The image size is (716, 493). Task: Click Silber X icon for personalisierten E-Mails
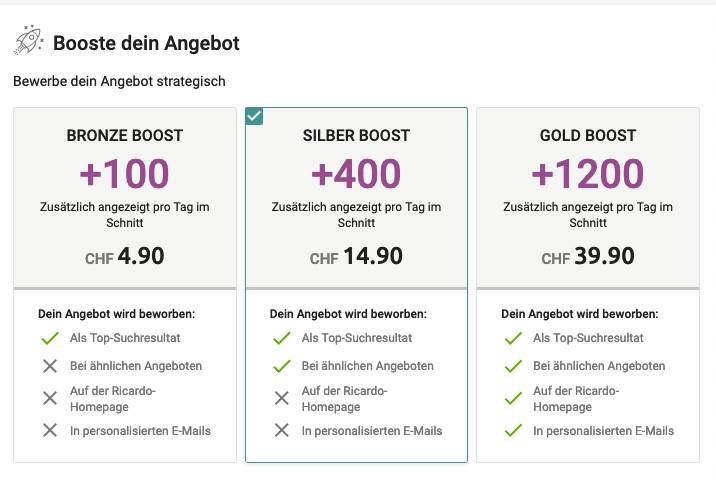click(282, 431)
